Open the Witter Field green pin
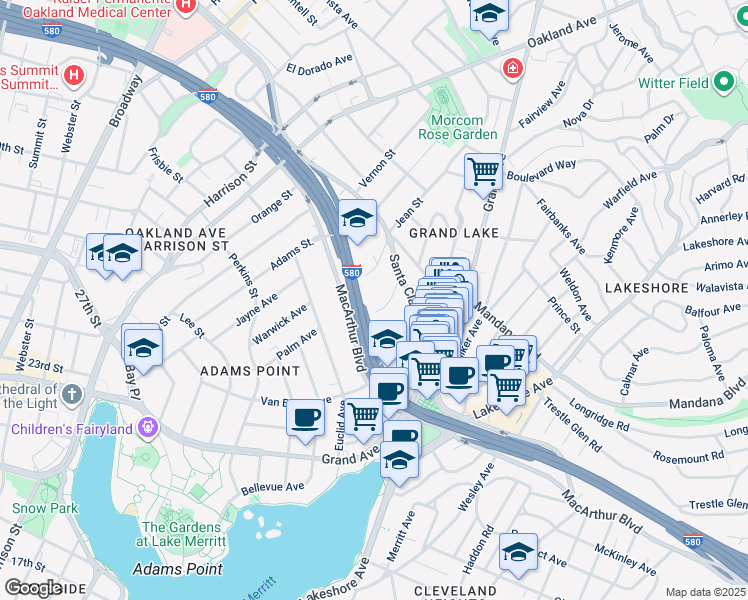748x600 pixels. coord(724,82)
